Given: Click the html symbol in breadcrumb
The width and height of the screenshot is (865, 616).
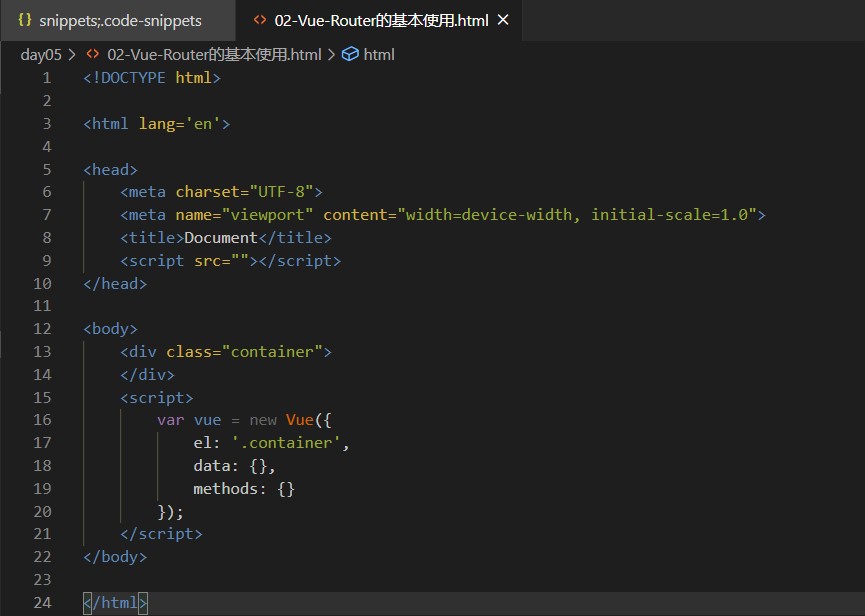Looking at the screenshot, I should coord(379,55).
